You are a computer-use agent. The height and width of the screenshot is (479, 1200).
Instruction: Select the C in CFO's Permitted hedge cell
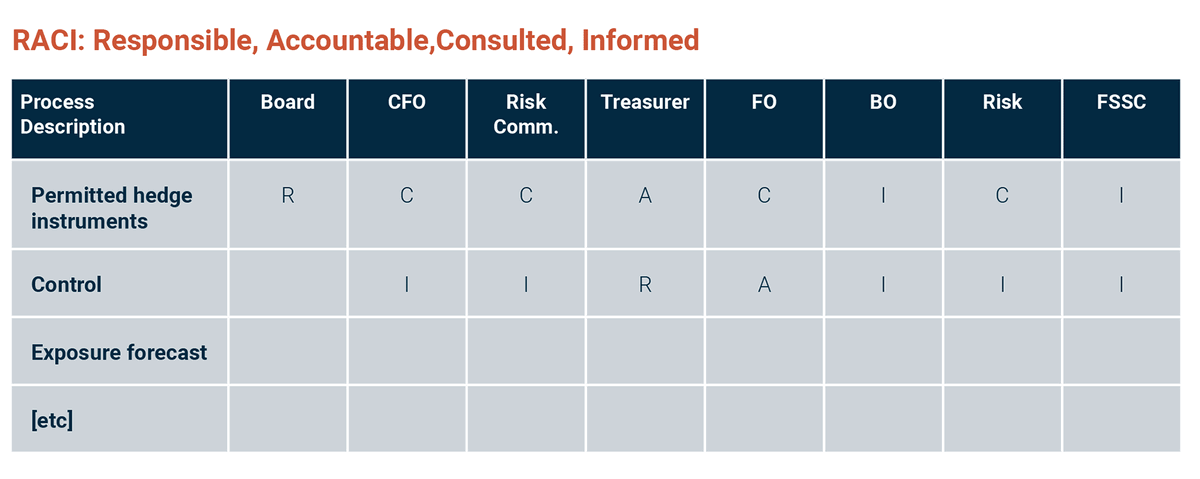click(x=406, y=196)
